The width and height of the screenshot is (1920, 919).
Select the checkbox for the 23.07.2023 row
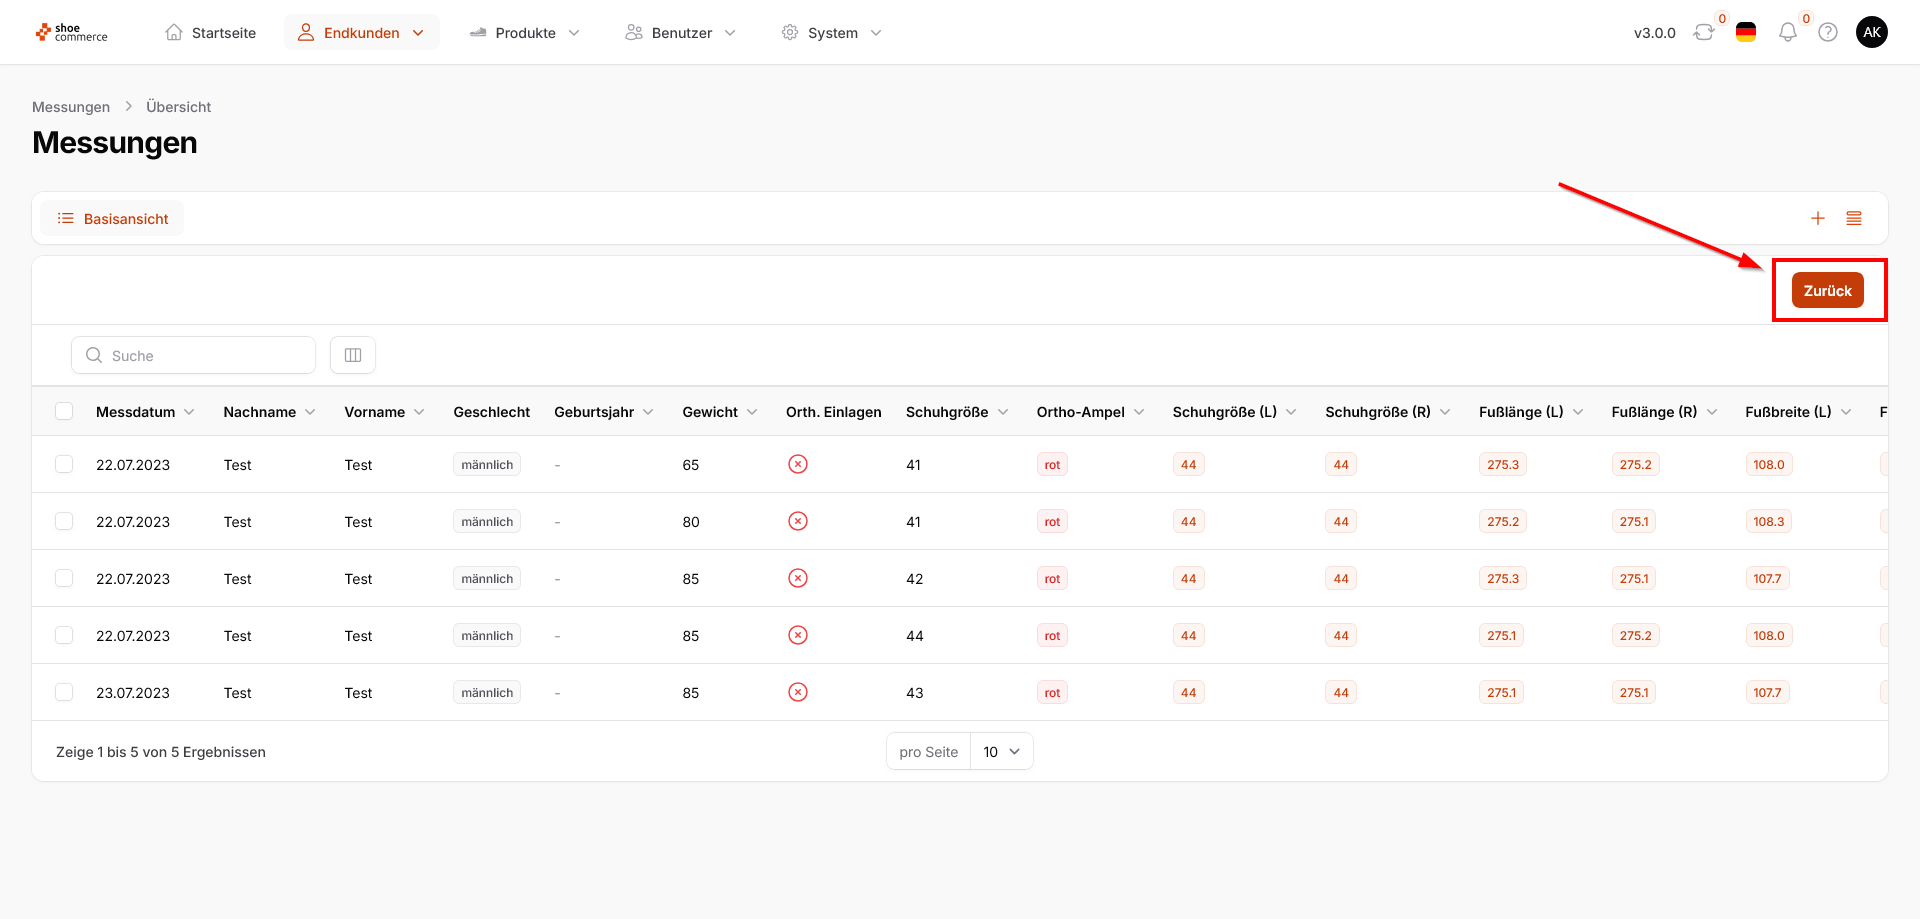pos(65,693)
